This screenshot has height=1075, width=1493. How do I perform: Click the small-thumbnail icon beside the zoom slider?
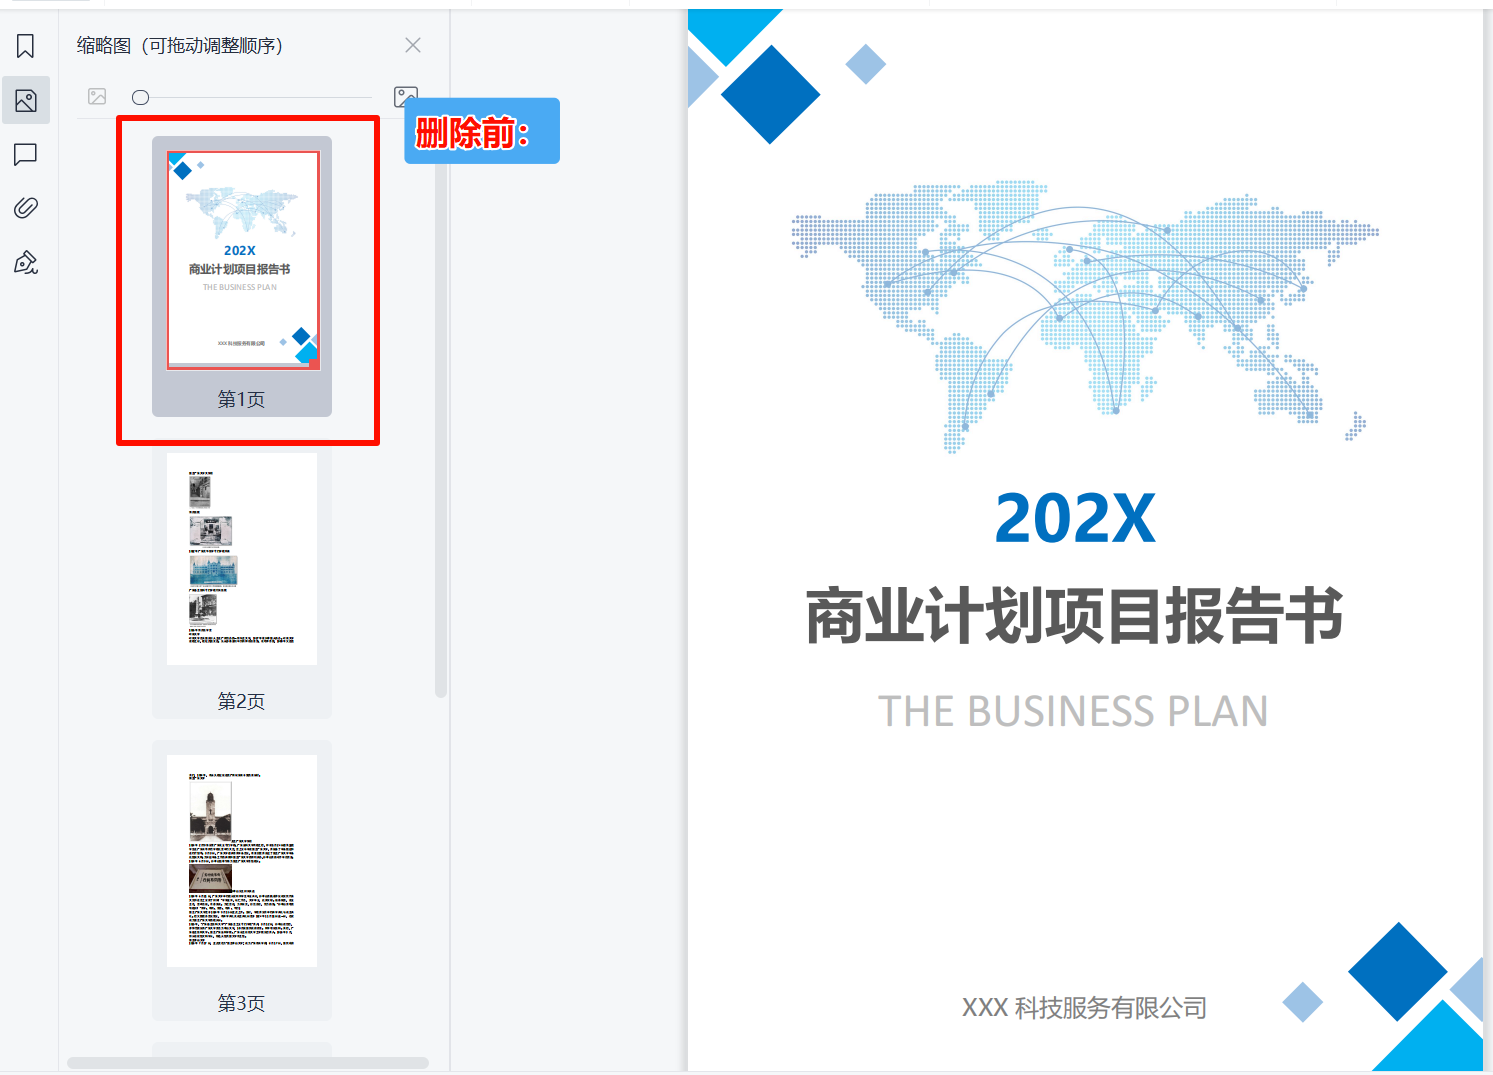pyautogui.click(x=97, y=96)
